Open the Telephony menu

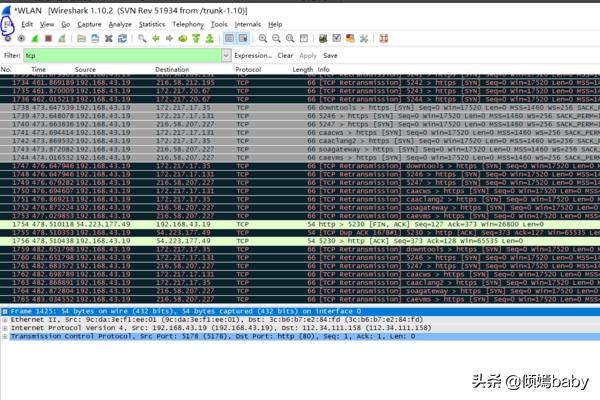pos(188,24)
